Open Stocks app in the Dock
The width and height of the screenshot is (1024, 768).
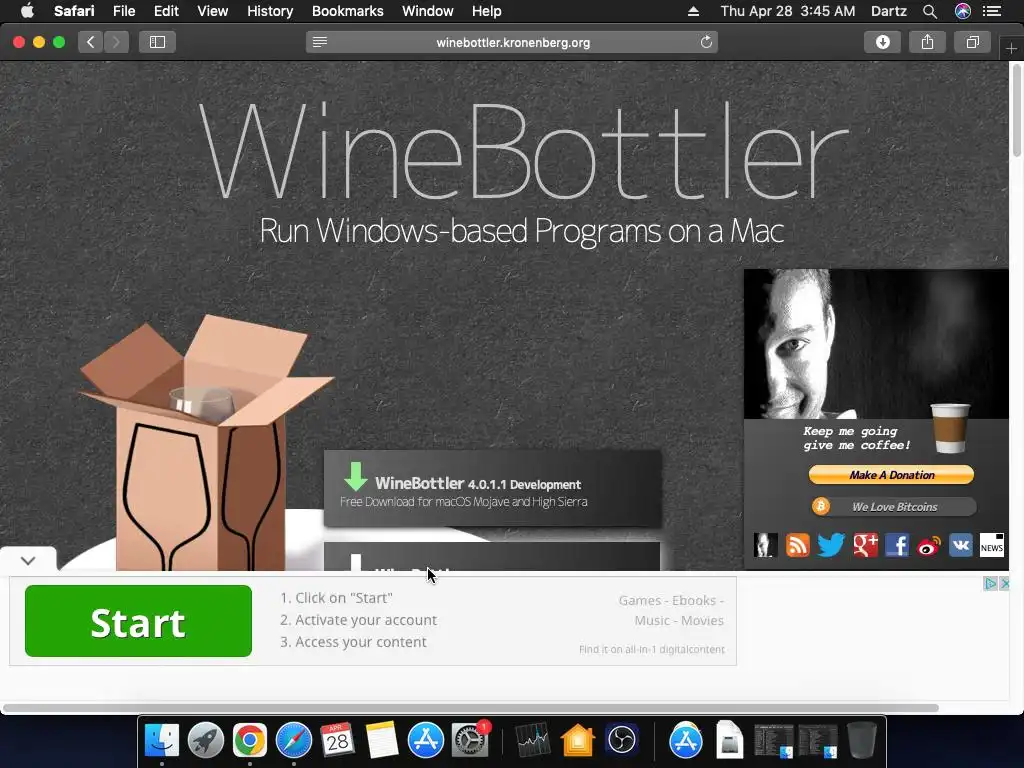(x=533, y=741)
